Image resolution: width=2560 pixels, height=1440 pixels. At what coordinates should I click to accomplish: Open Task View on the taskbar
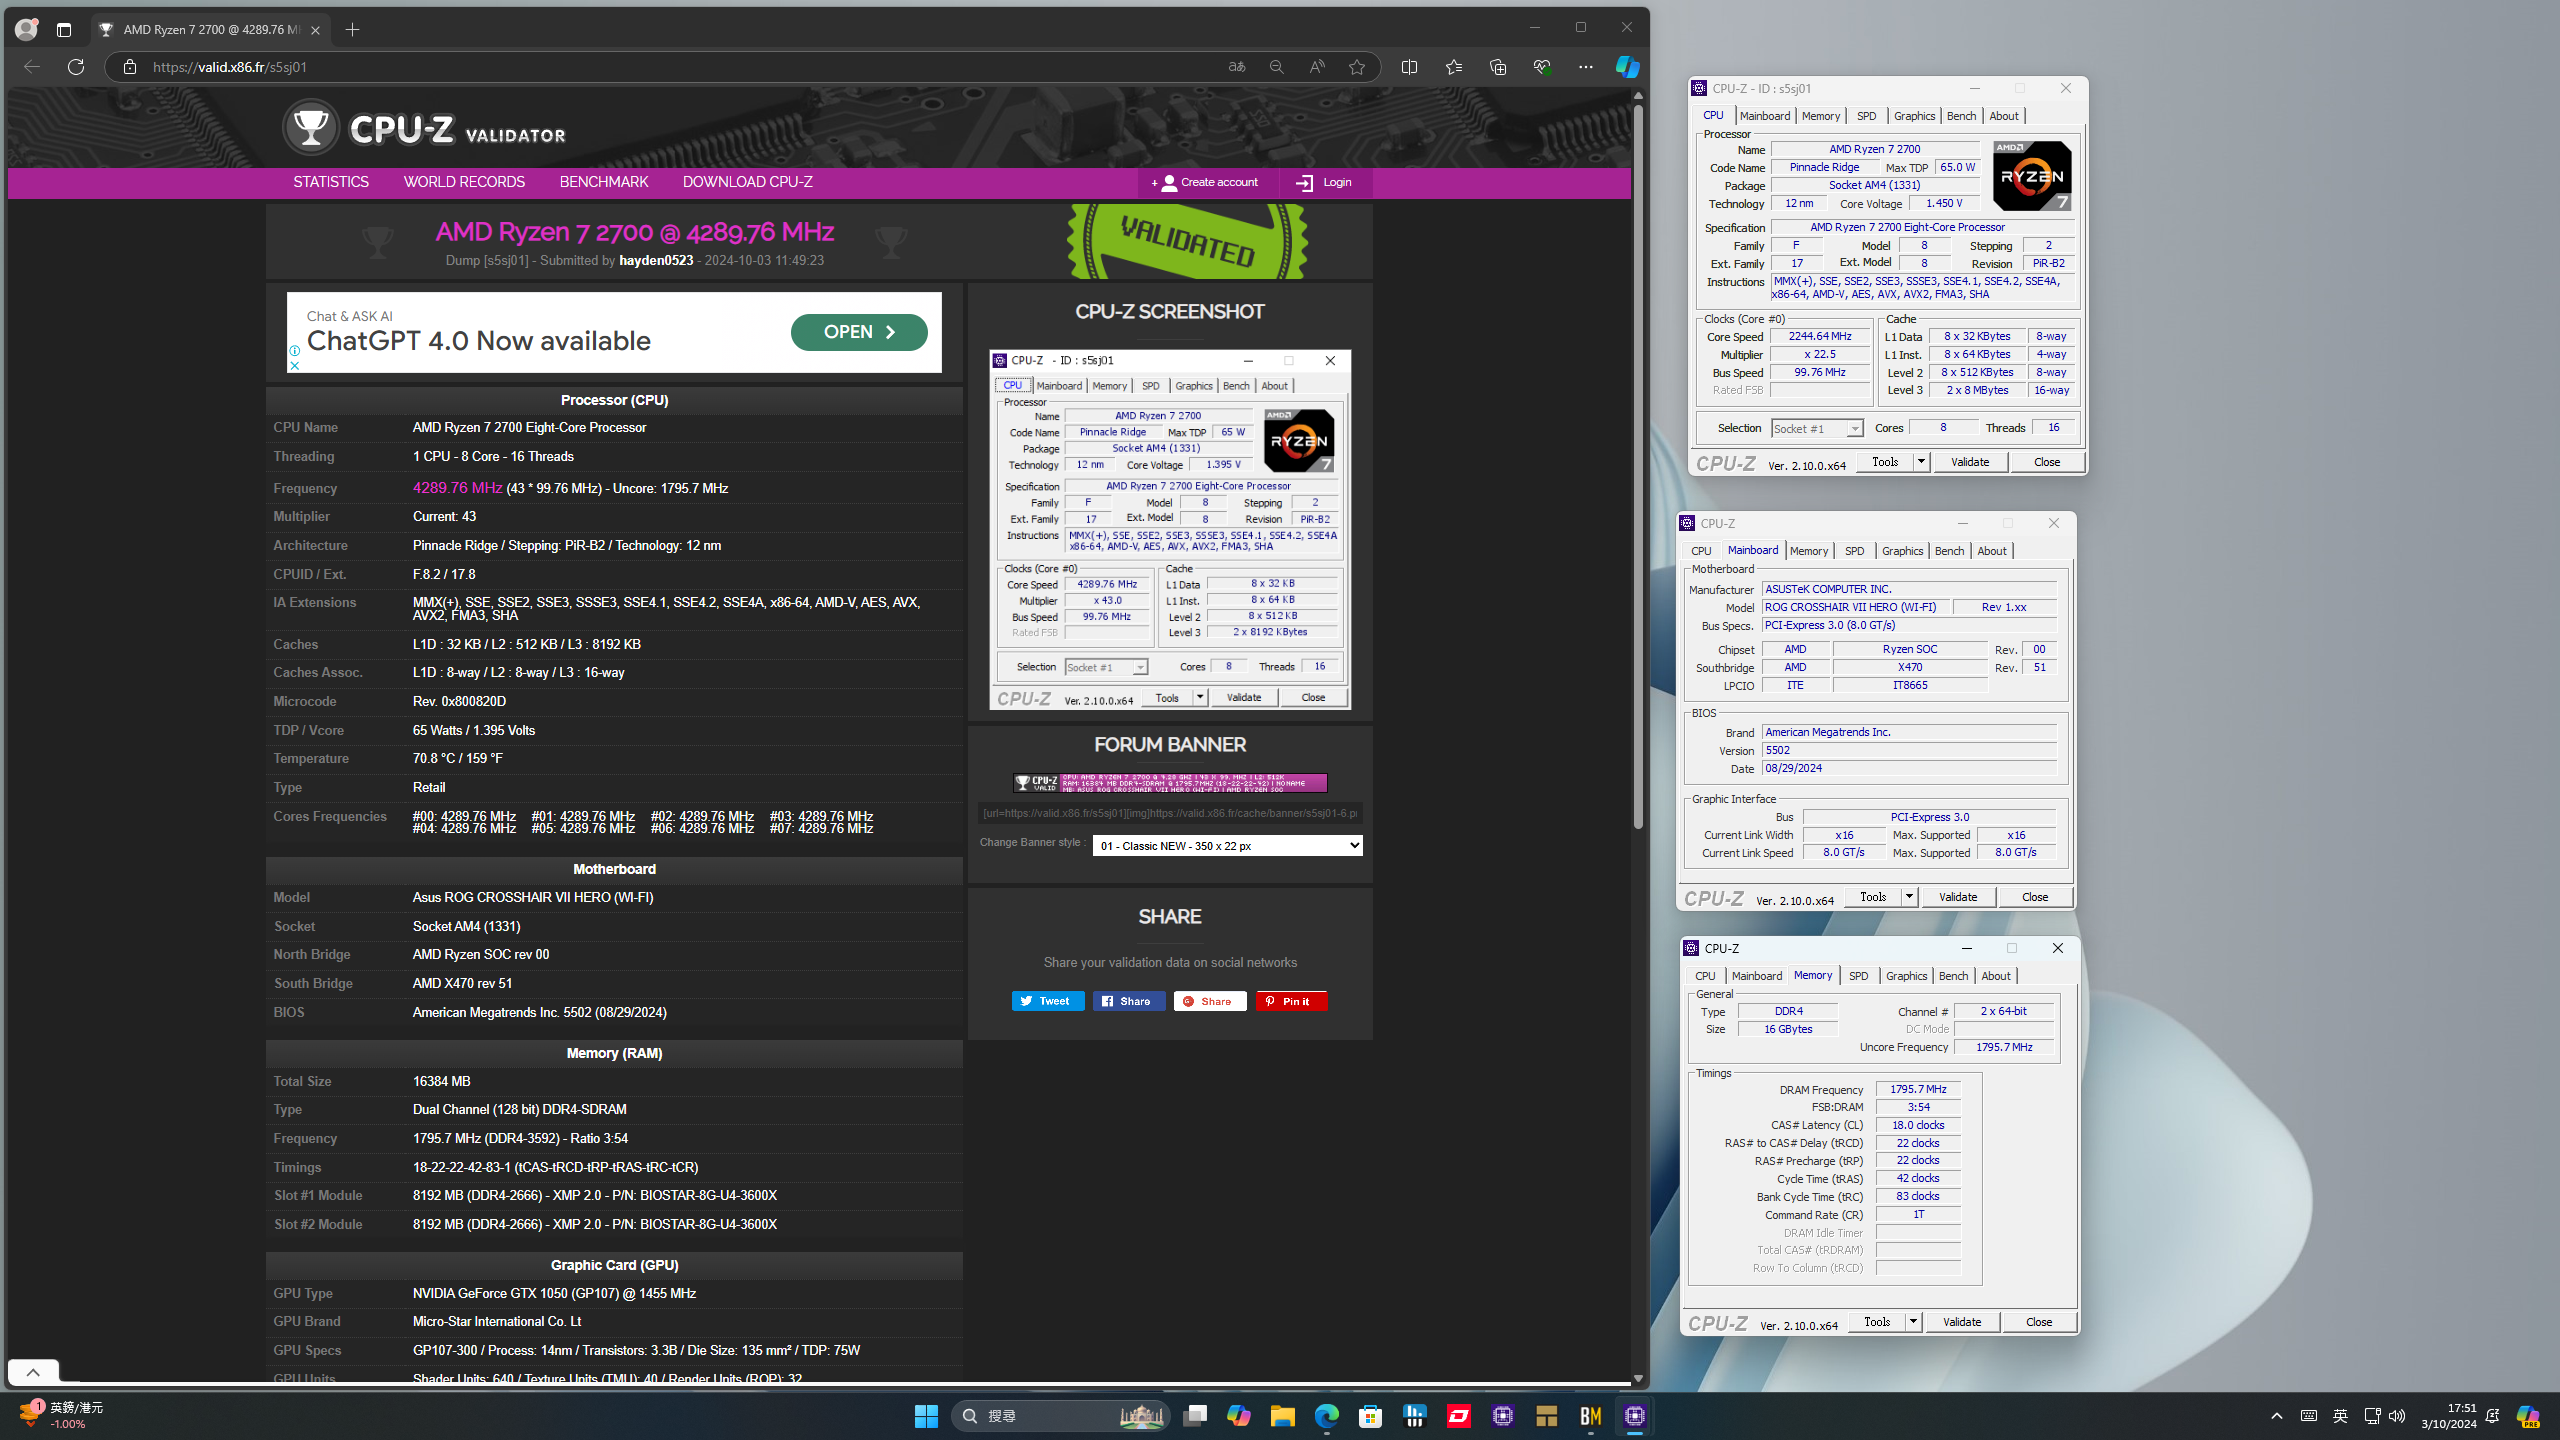pyautogui.click(x=1195, y=1416)
